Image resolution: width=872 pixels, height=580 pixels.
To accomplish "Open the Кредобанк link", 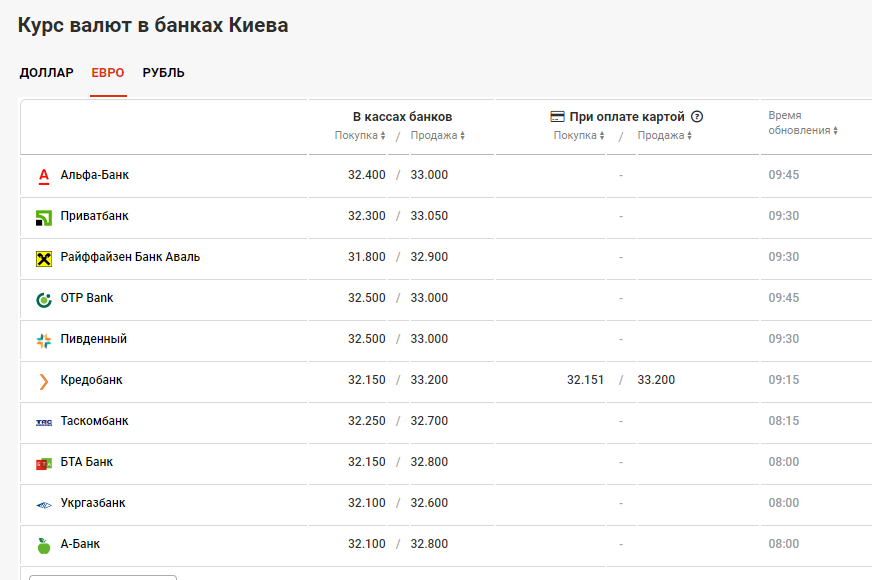I will [x=91, y=380].
